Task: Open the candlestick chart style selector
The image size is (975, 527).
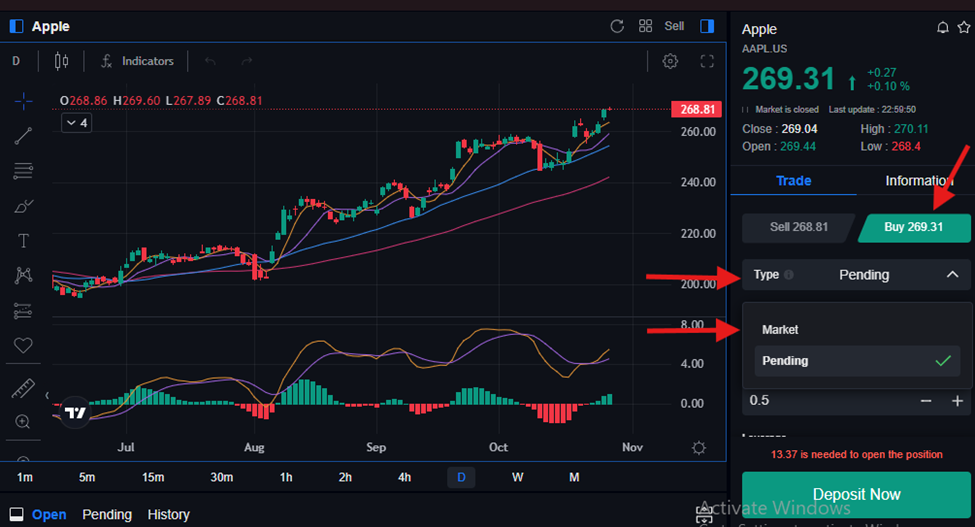Action: [62, 61]
